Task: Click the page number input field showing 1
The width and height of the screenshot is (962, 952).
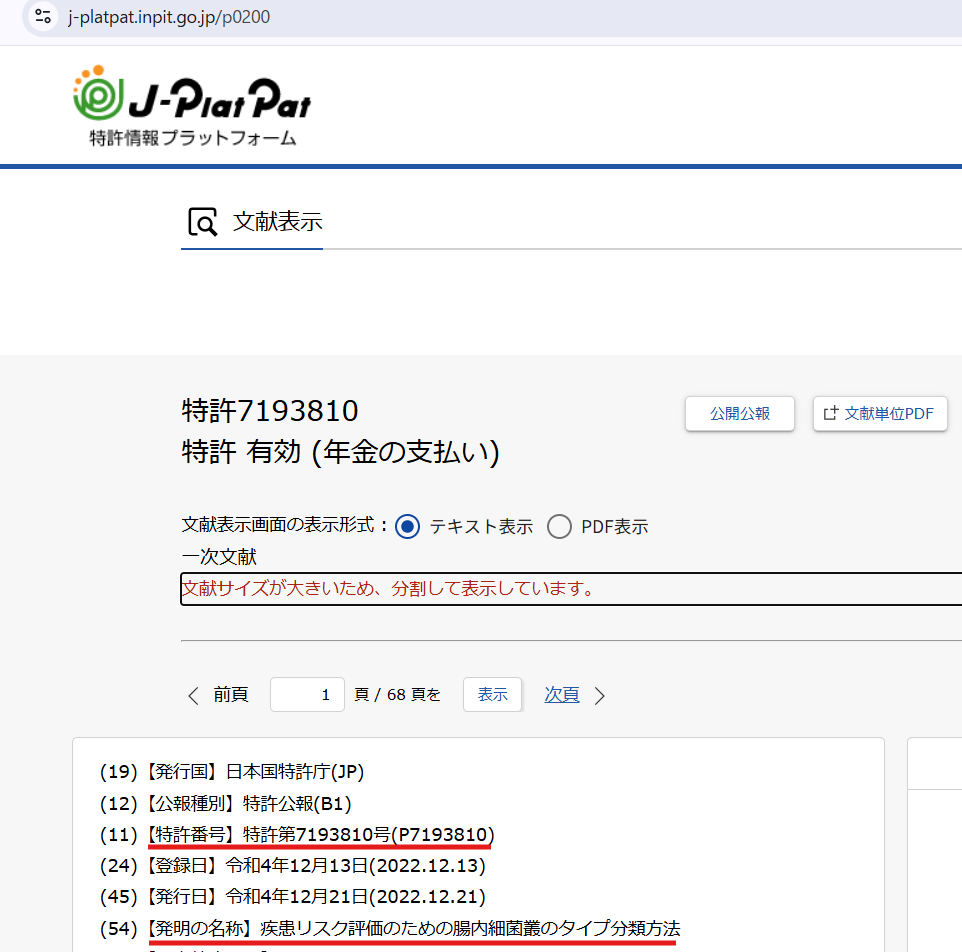Action: [307, 694]
